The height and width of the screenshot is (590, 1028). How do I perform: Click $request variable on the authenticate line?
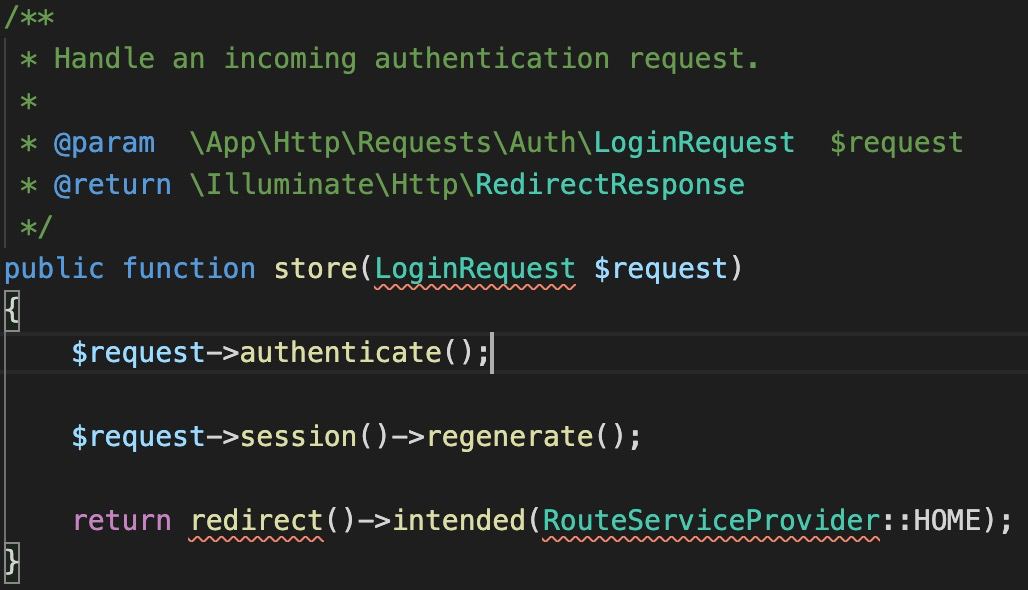click(x=139, y=353)
